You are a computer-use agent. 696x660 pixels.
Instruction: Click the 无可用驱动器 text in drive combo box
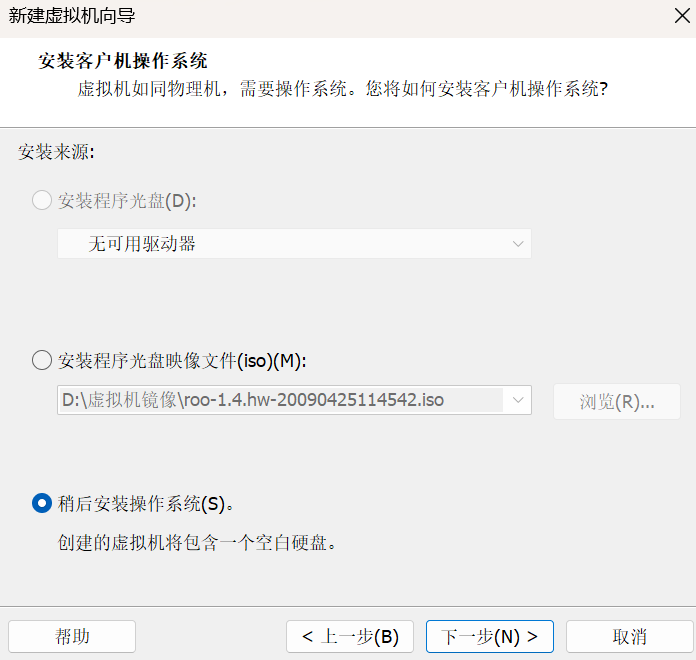pos(142,244)
